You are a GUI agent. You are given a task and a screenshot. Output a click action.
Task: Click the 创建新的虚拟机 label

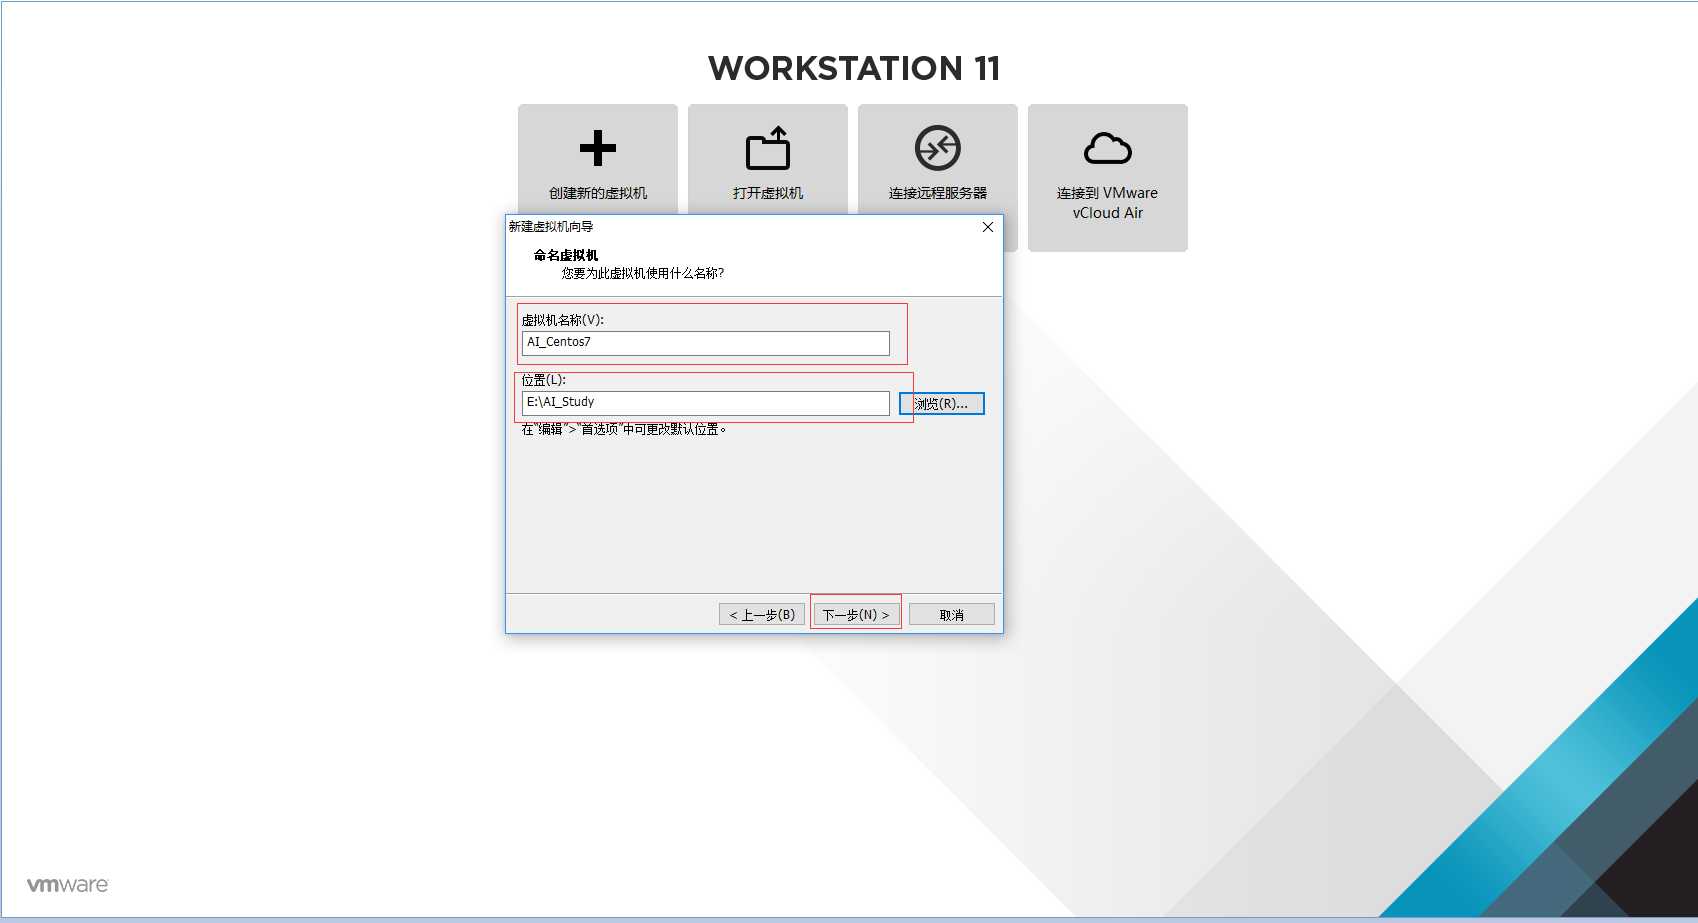[598, 193]
